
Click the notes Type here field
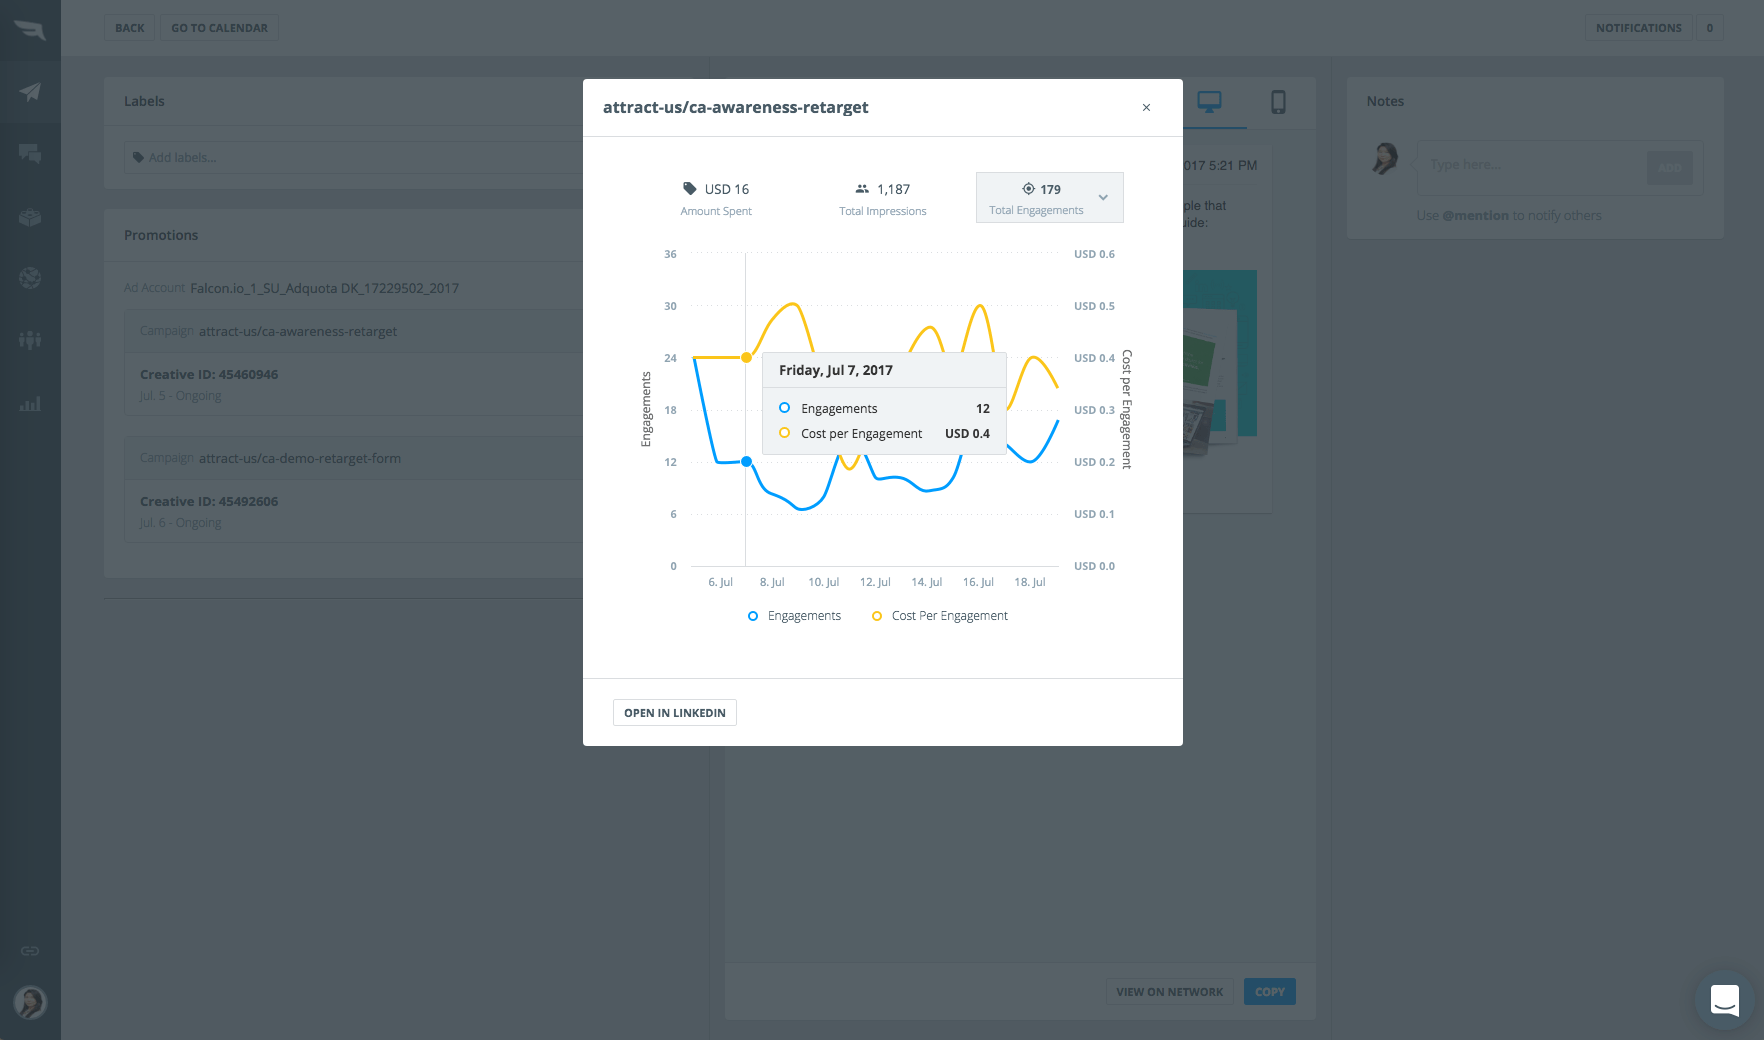1530,166
